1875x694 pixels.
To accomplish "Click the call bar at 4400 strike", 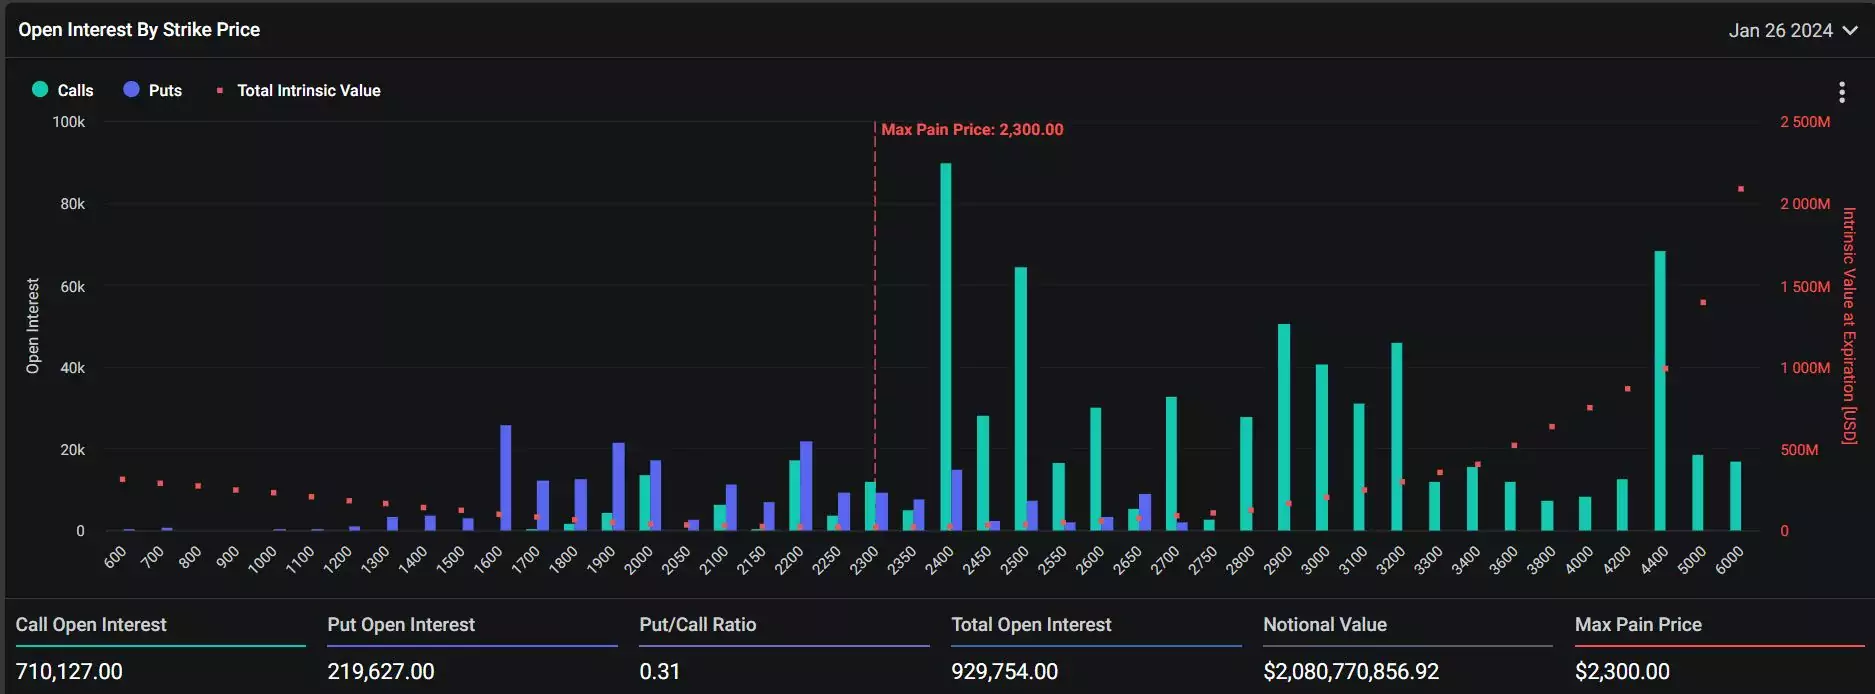I will click(1660, 391).
